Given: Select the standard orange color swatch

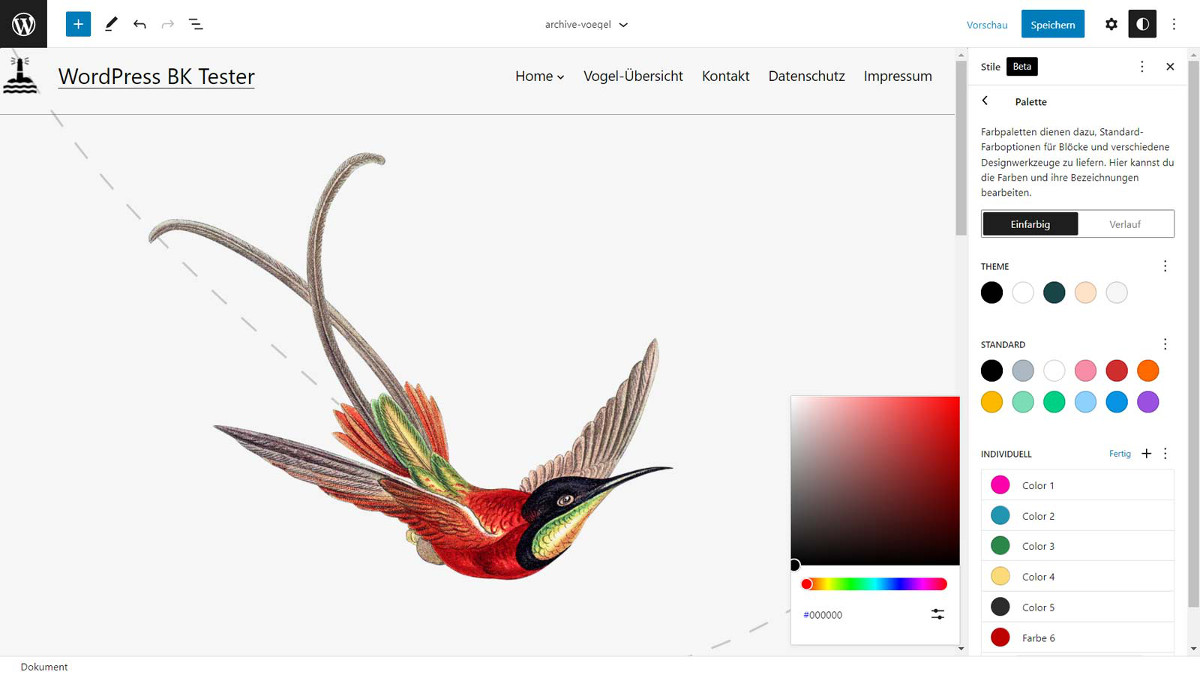Looking at the screenshot, I should point(1148,371).
